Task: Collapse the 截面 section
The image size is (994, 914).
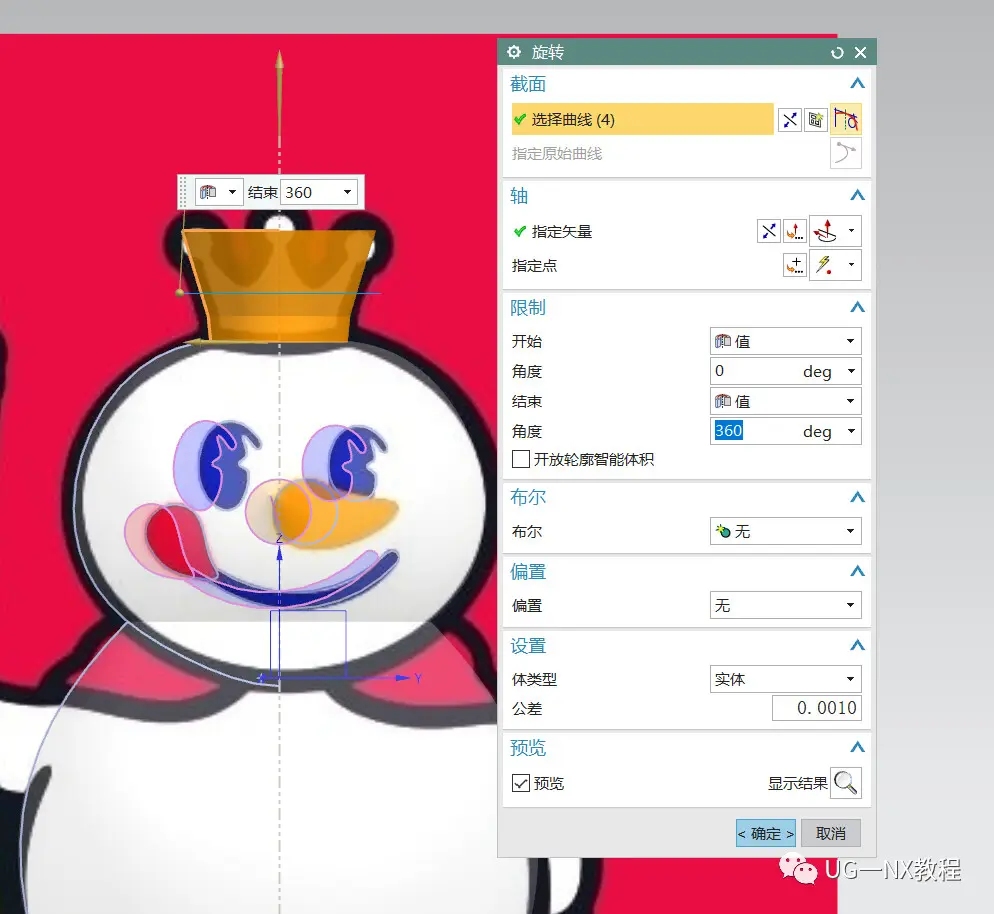Action: [x=857, y=84]
